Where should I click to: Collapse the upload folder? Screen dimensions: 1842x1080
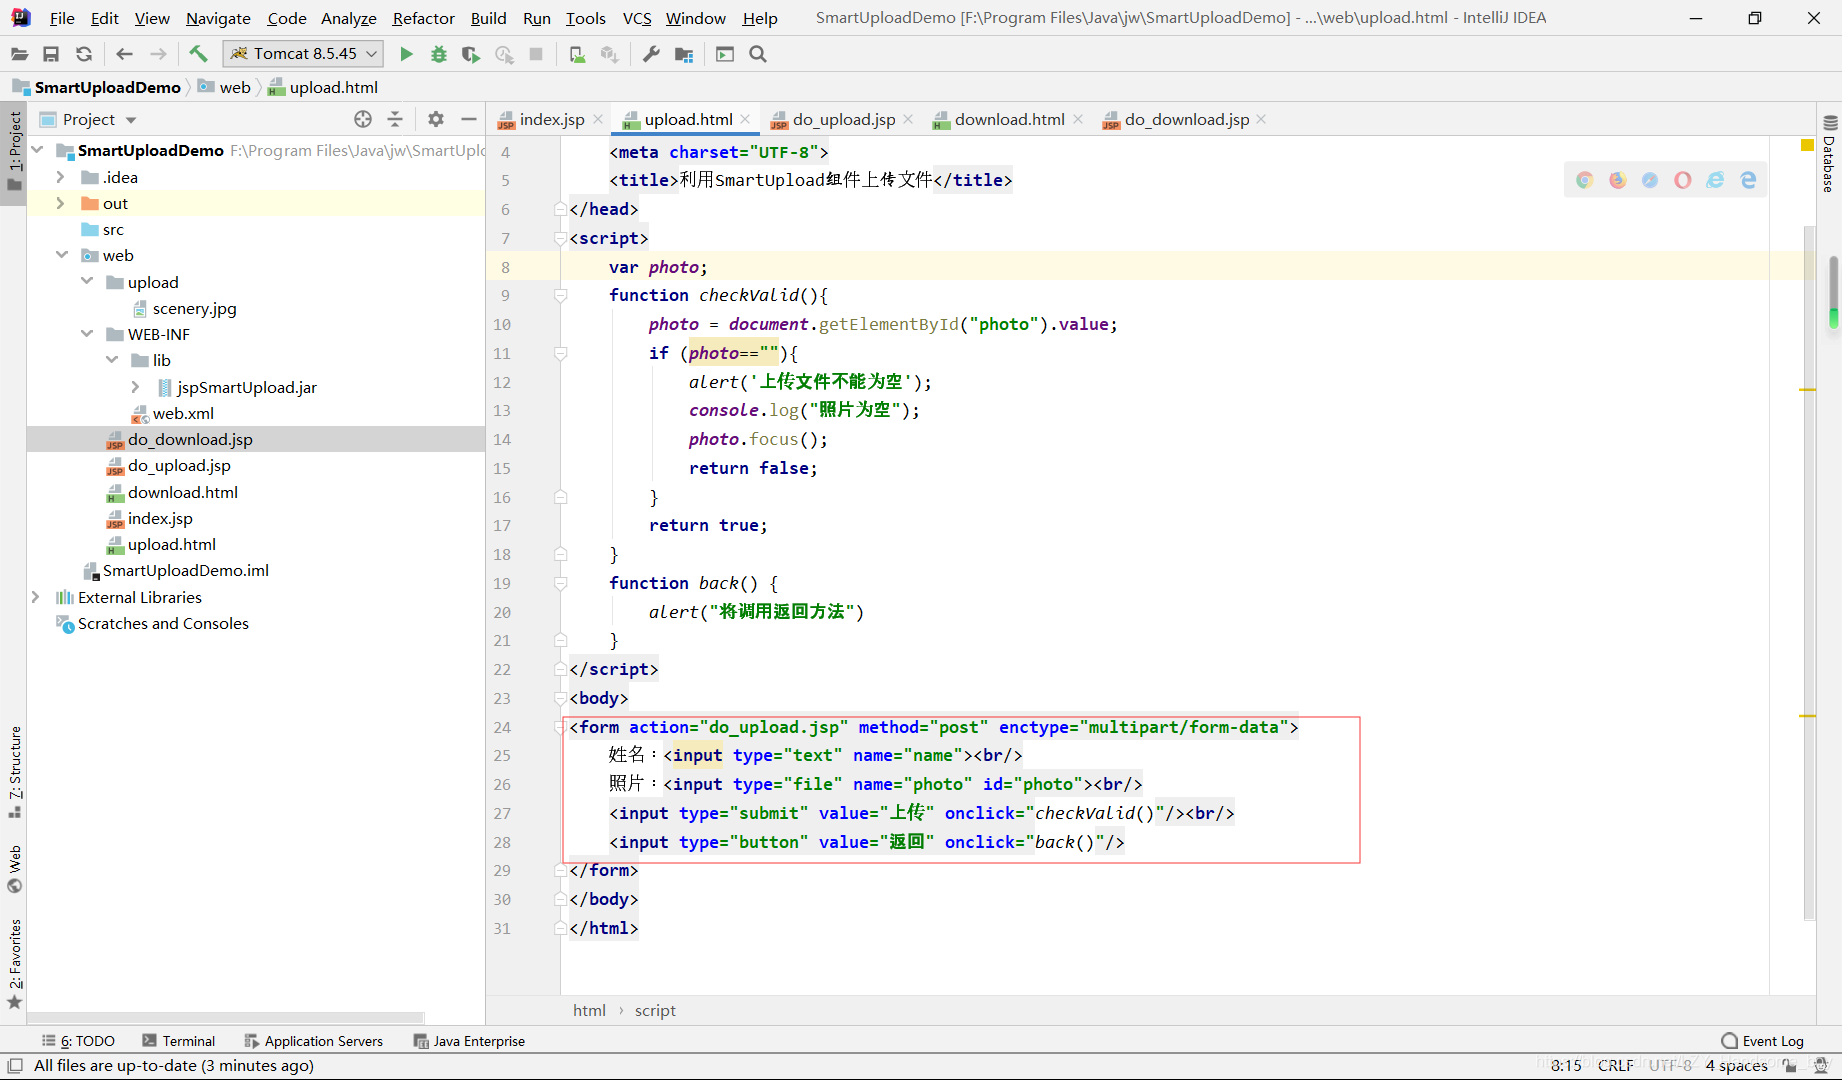click(x=87, y=282)
